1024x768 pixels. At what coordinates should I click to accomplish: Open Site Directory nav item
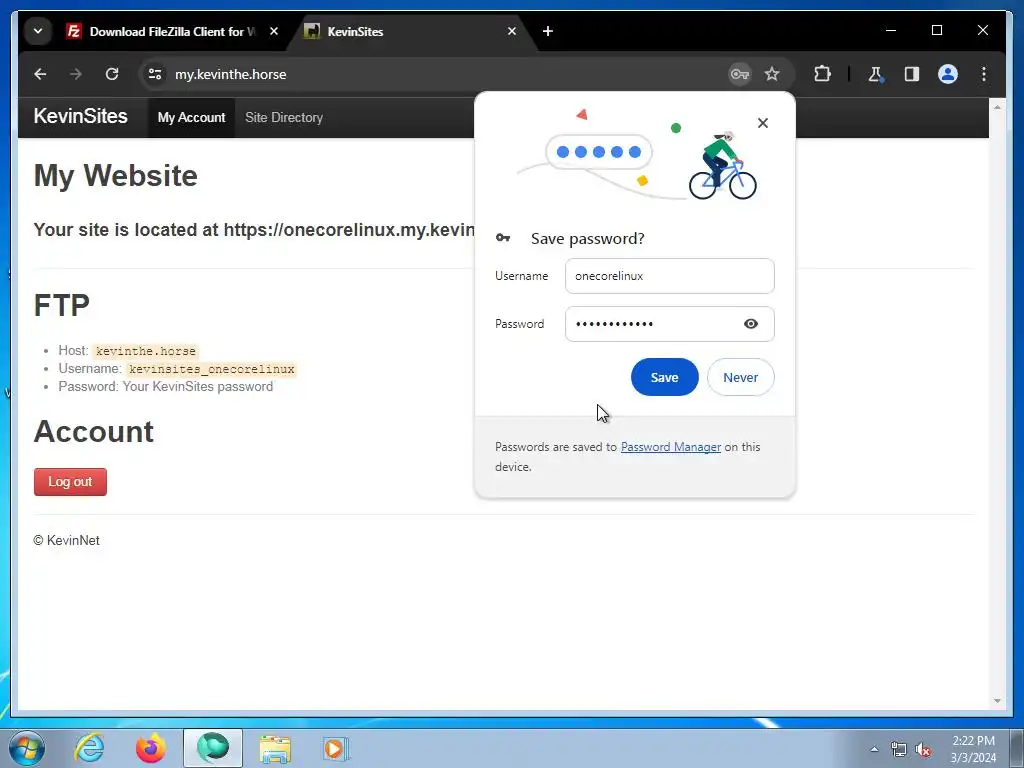point(283,118)
